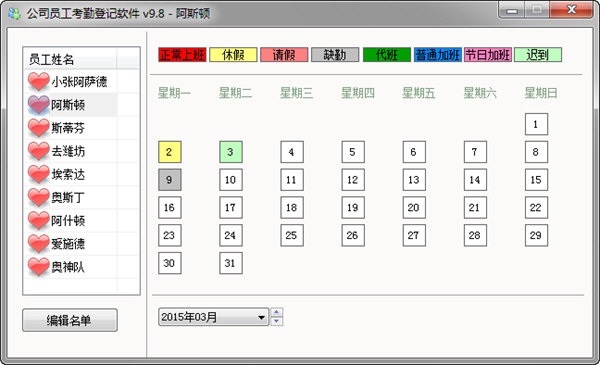Select calendar day 29
The width and height of the screenshot is (600, 365).
tap(536, 235)
